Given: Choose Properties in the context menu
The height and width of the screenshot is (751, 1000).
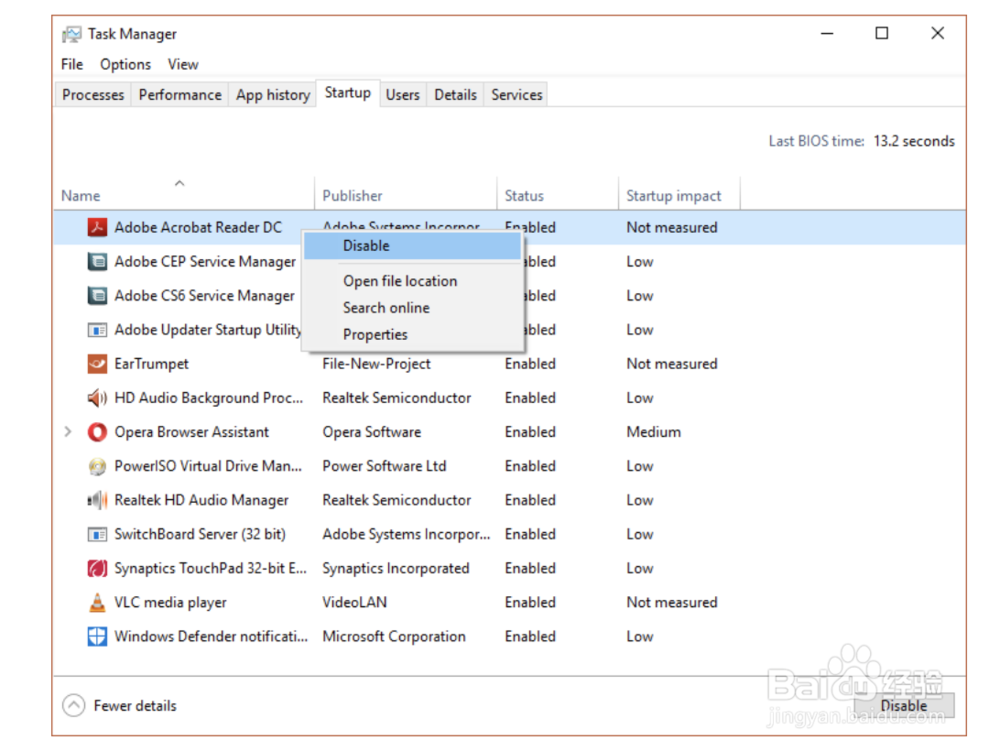Looking at the screenshot, I should [413, 335].
